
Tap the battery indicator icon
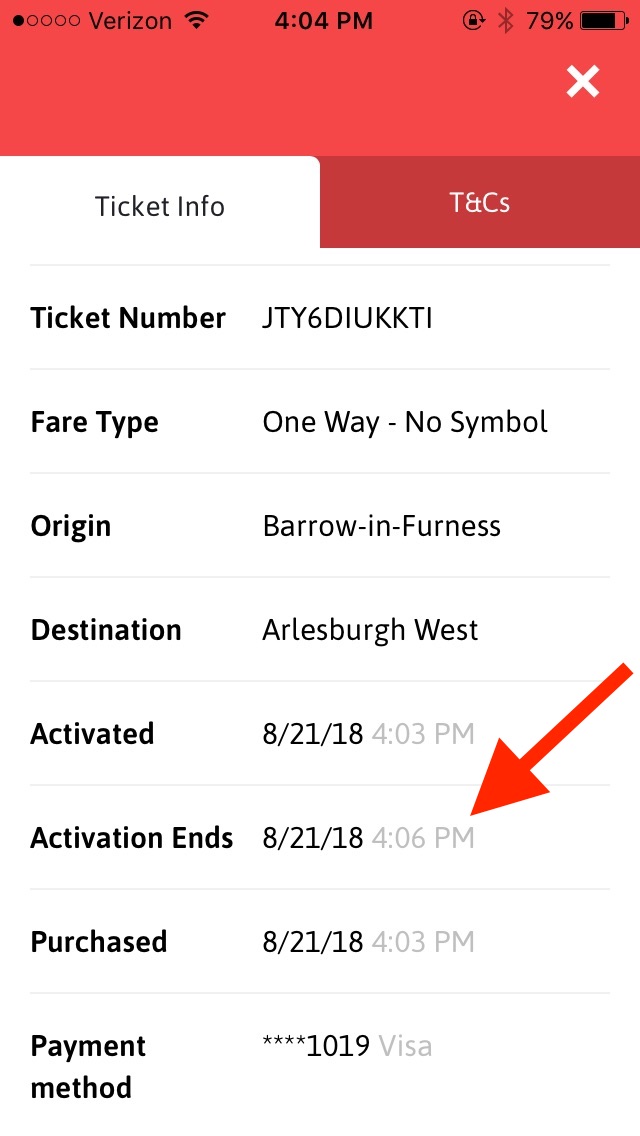(604, 21)
